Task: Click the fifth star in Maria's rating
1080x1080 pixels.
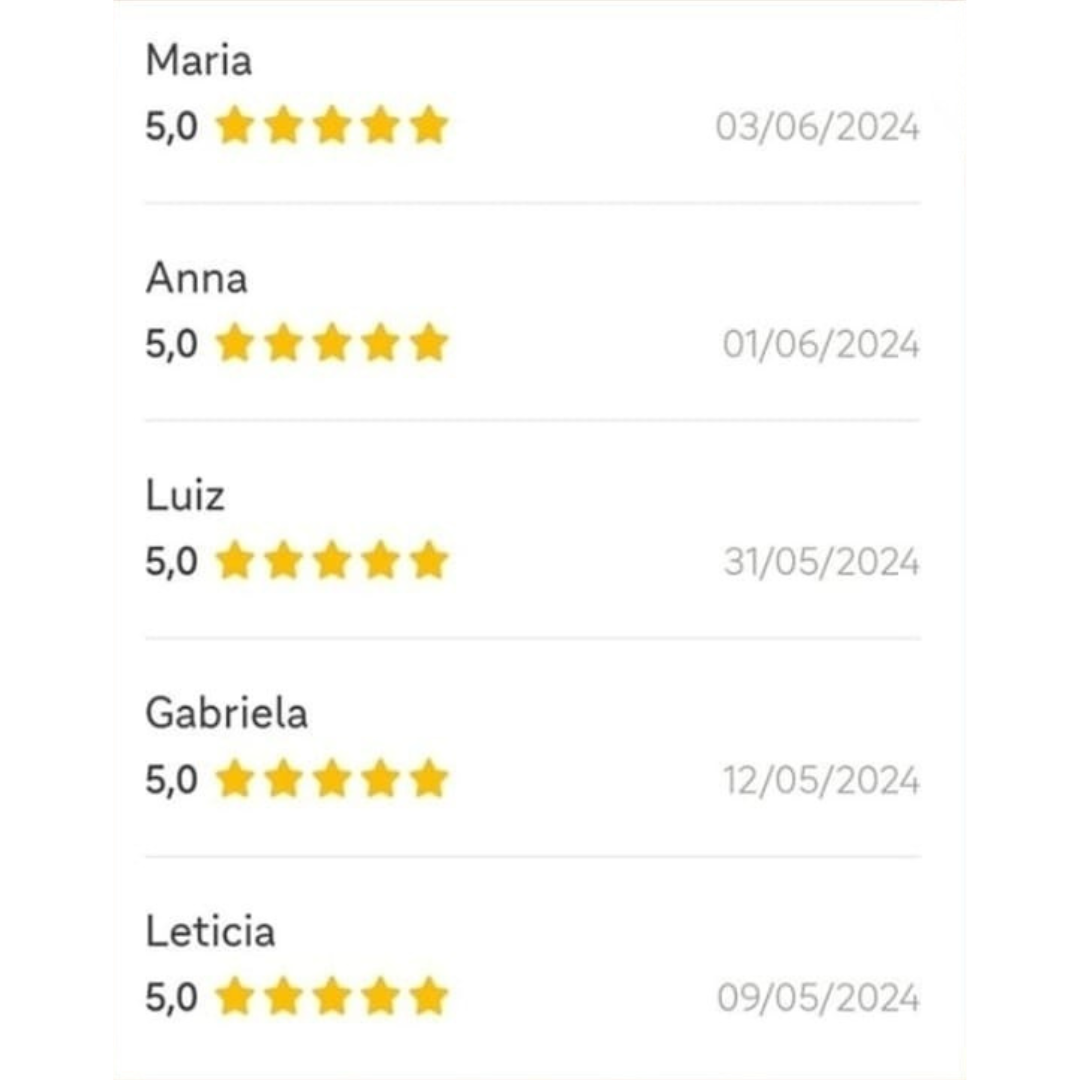Action: pyautogui.click(x=429, y=127)
